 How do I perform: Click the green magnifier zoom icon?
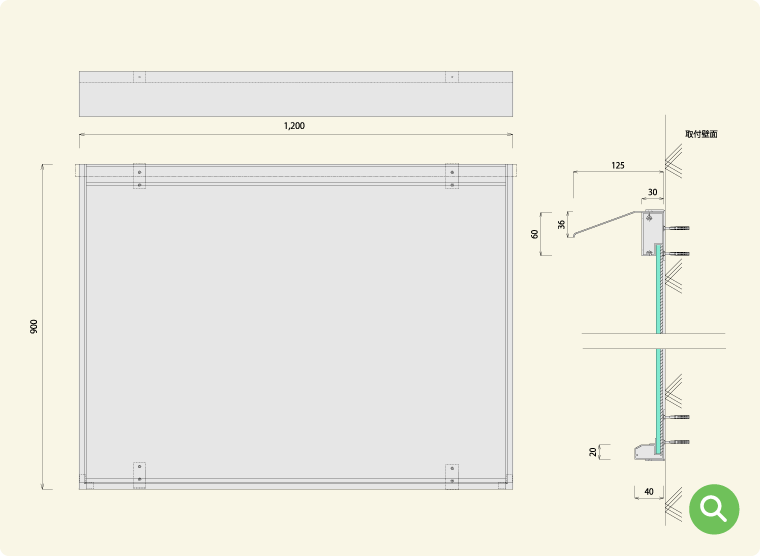point(714,509)
